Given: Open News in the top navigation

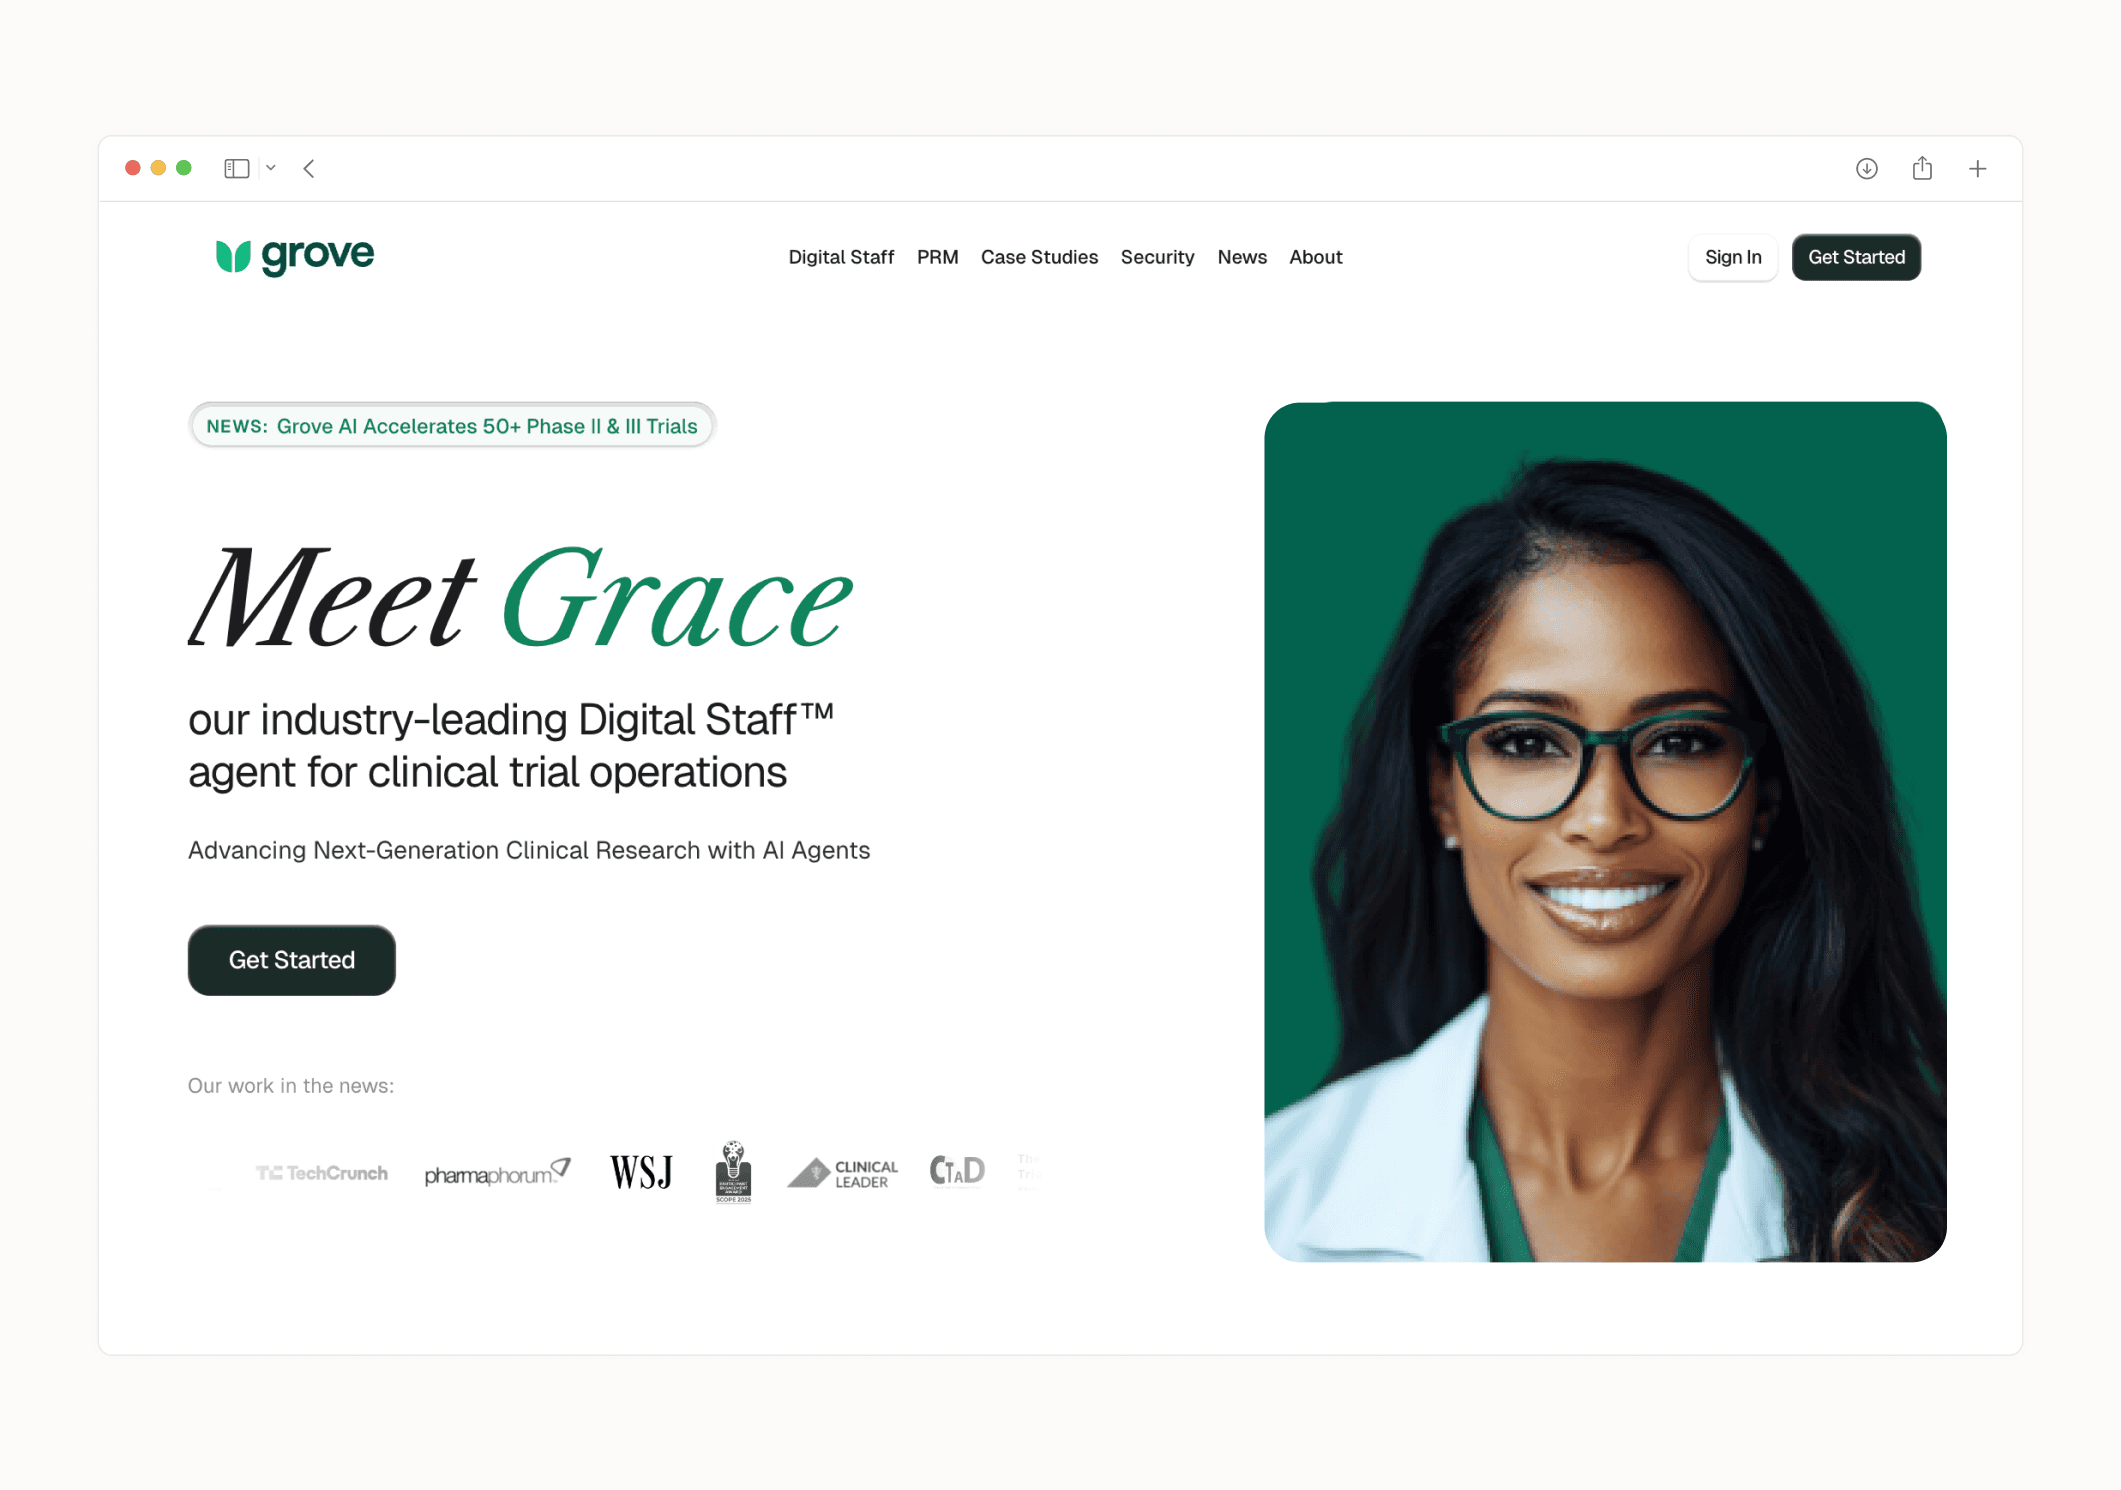Looking at the screenshot, I should coord(1242,257).
